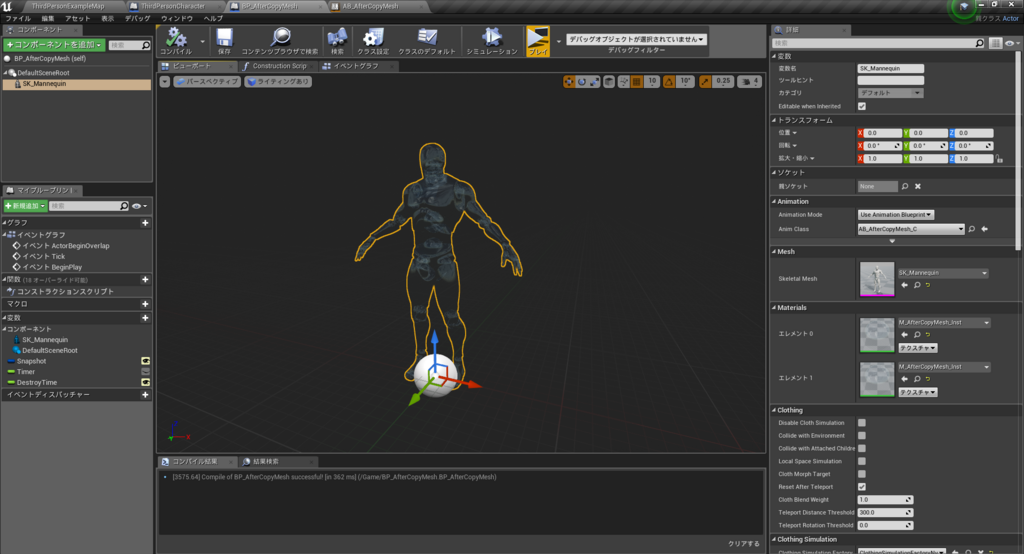The height and width of the screenshot is (554, 1024).
Task: Click パースペクティブ view mode button
Action: 207,82
